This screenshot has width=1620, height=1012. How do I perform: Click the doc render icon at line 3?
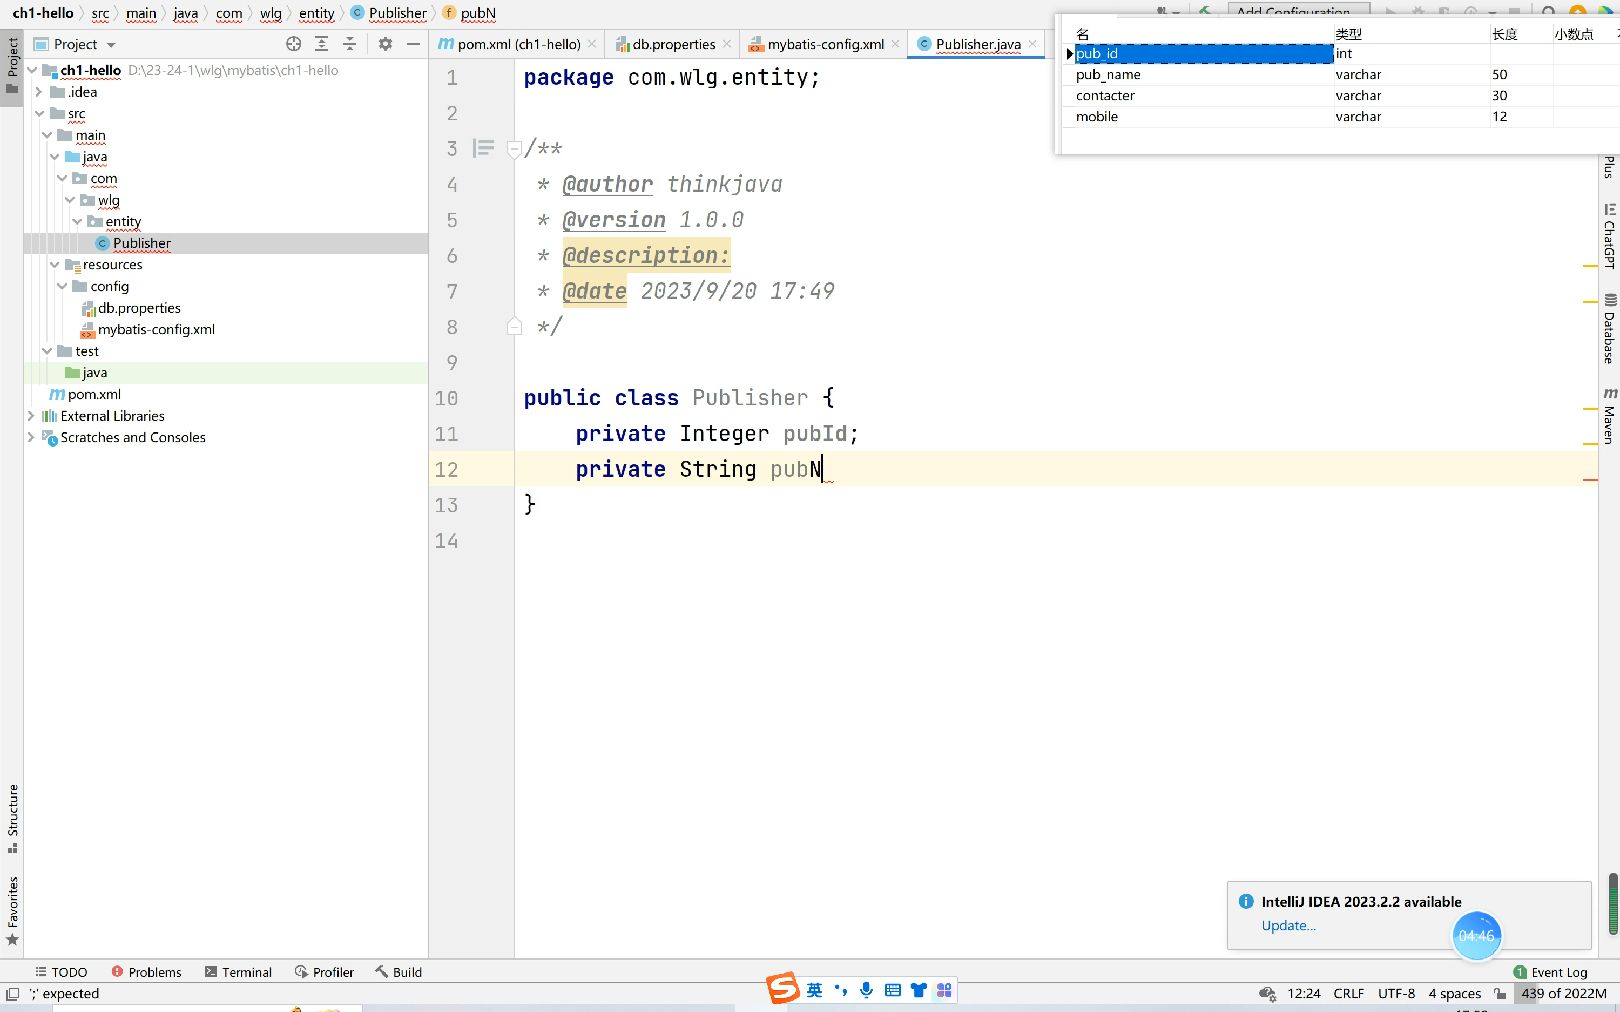coord(483,148)
